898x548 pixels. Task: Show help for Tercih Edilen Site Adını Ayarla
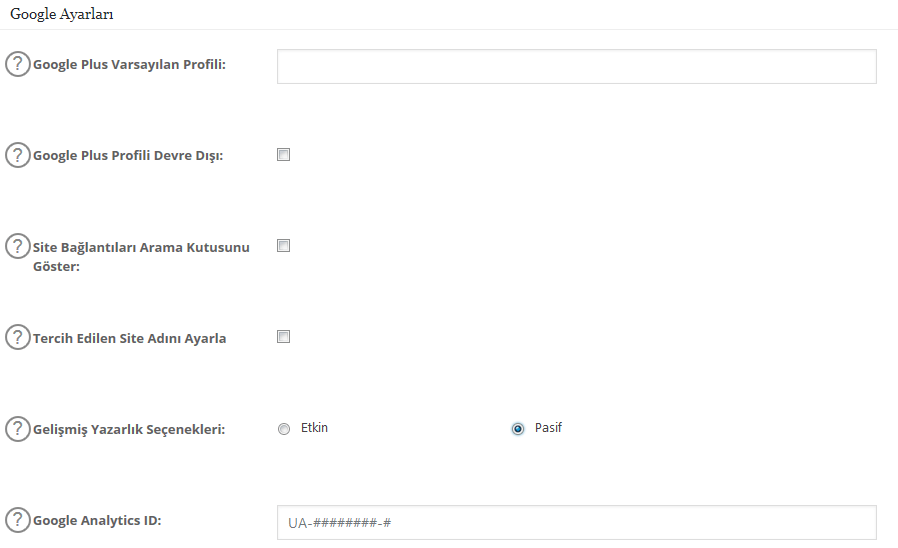[x=18, y=337]
